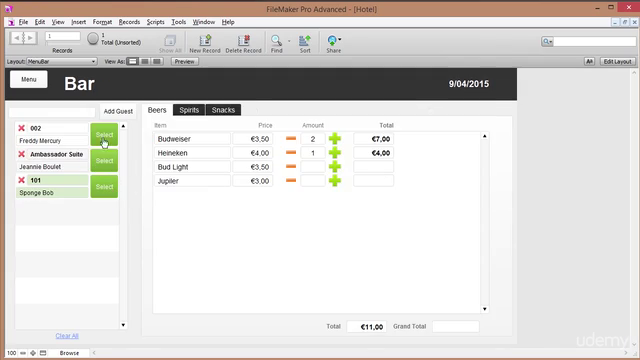Decrease Heineken amount with orange minus

291,153
